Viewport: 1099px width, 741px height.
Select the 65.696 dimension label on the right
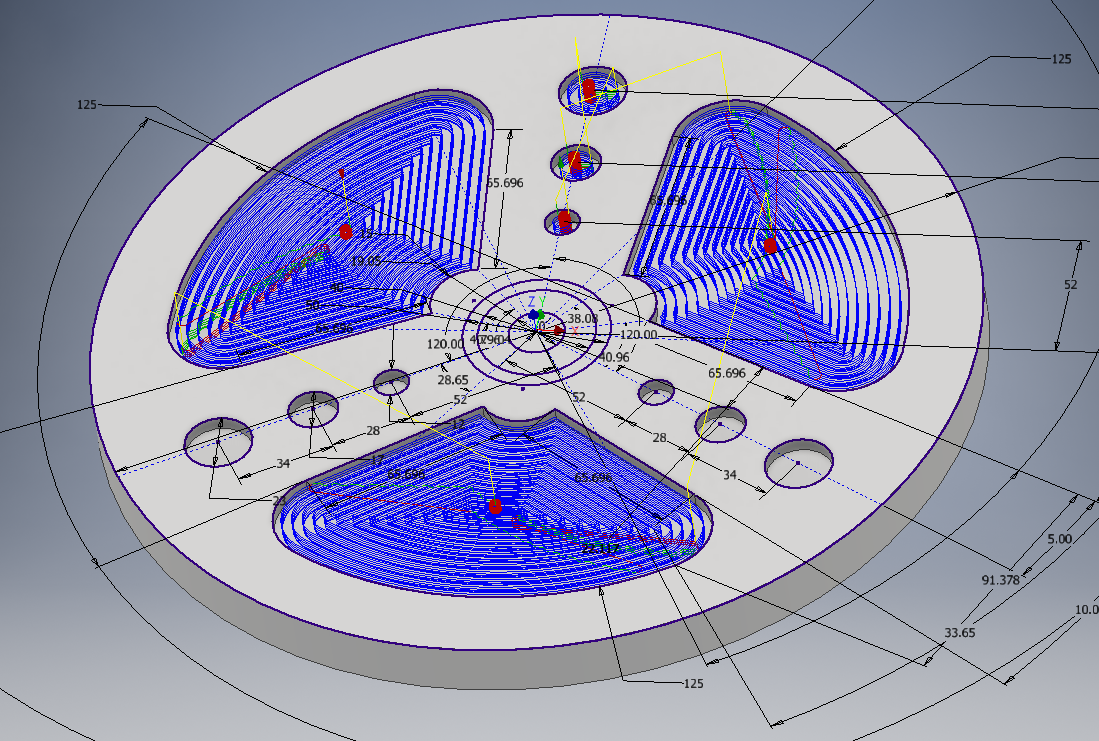coord(728,374)
